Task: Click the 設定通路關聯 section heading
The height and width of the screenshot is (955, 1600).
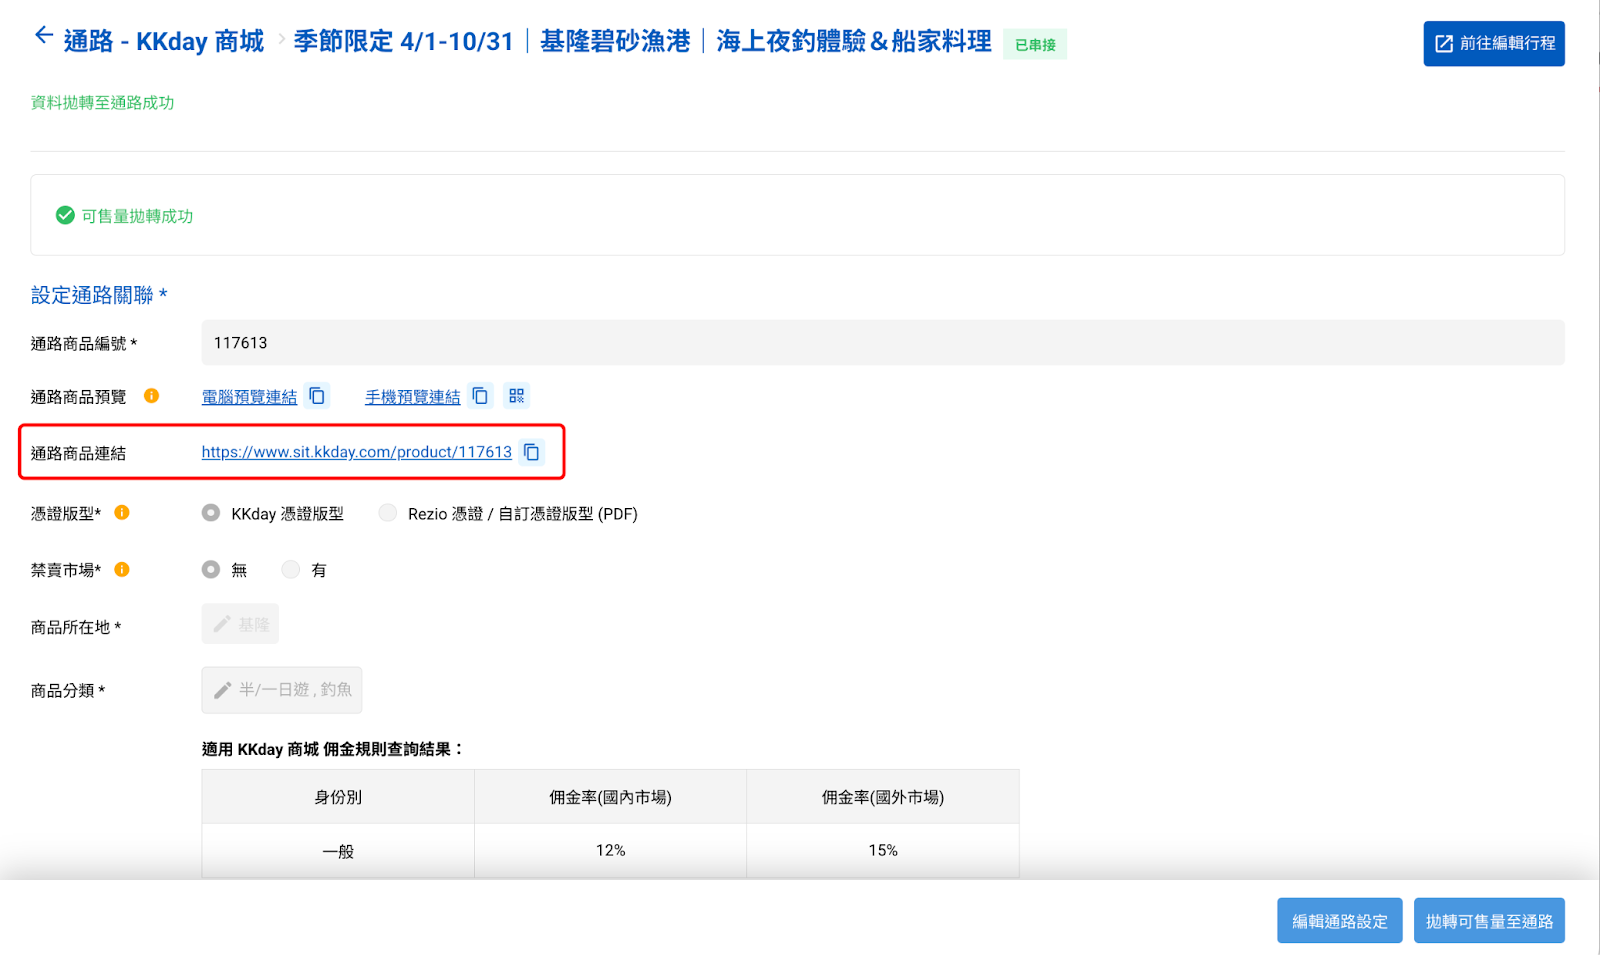Action: tap(99, 295)
